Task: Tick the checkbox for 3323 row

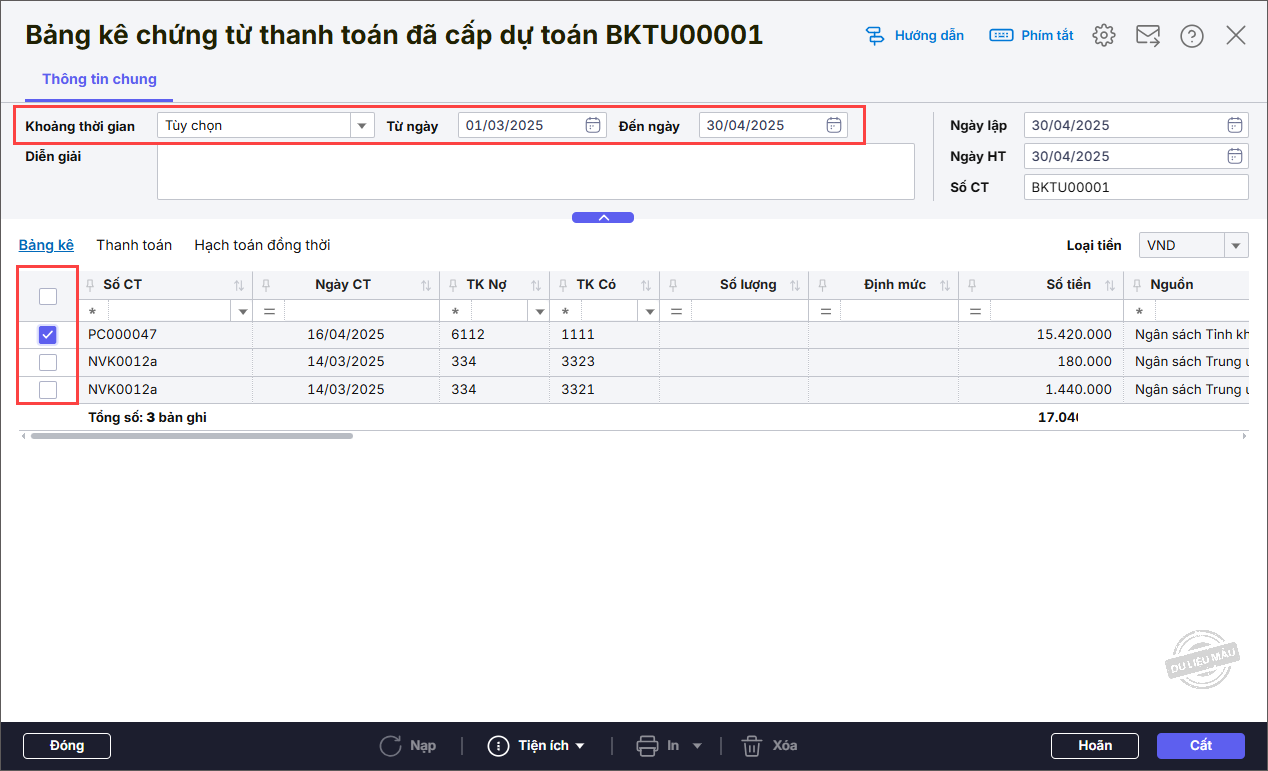Action: 47,362
